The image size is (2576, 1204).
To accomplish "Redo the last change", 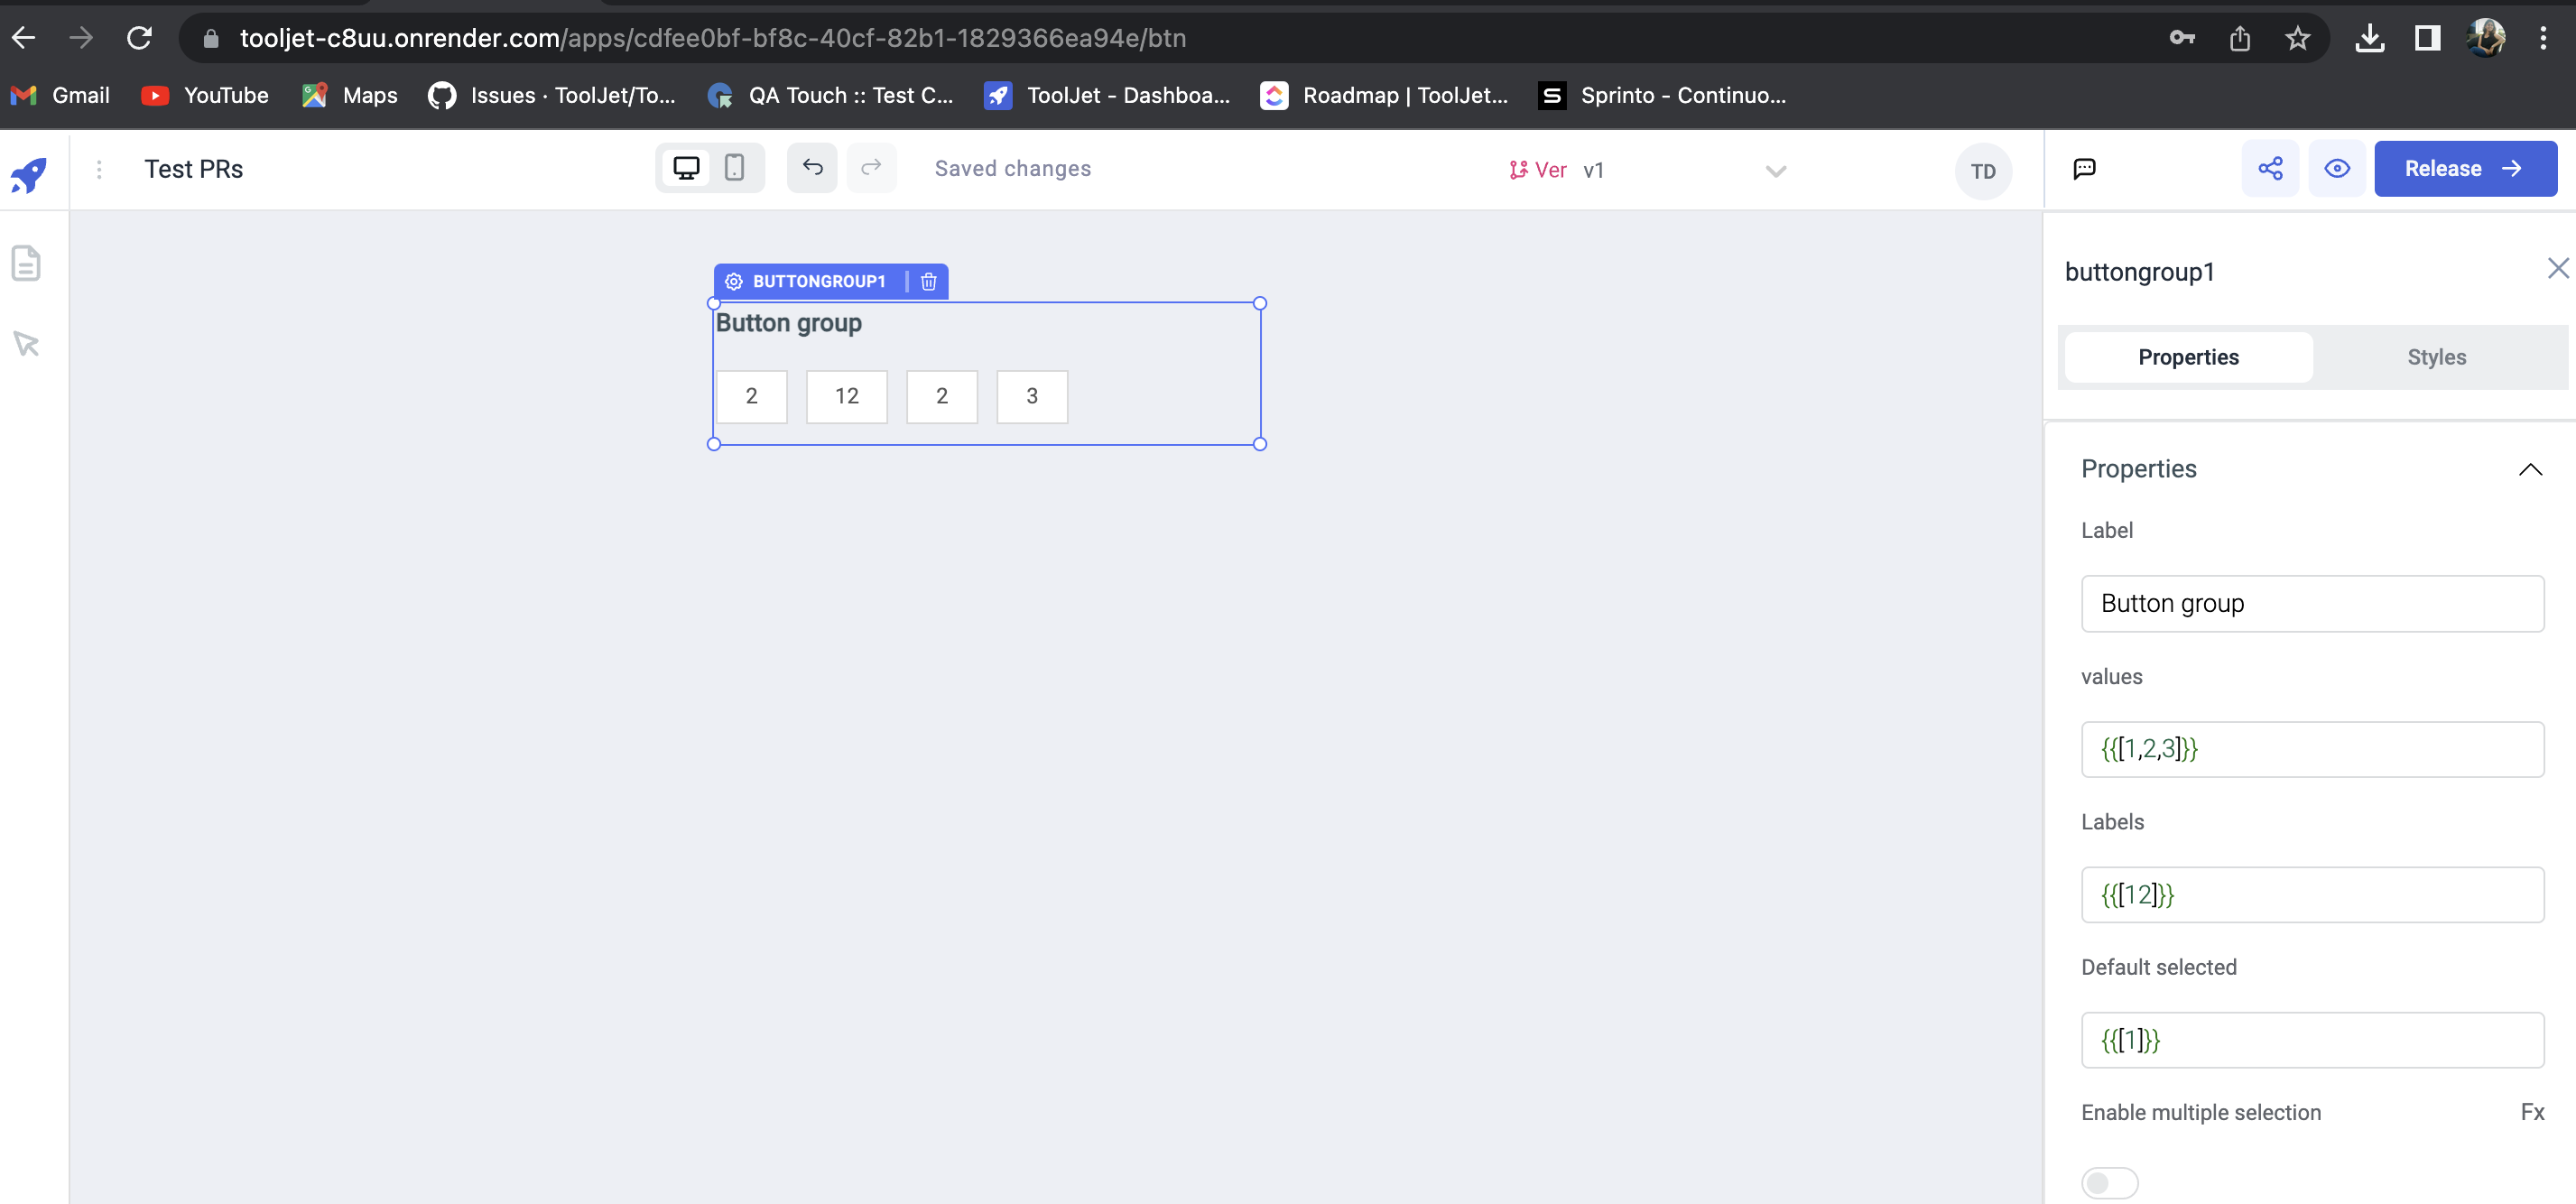I will pos(872,168).
